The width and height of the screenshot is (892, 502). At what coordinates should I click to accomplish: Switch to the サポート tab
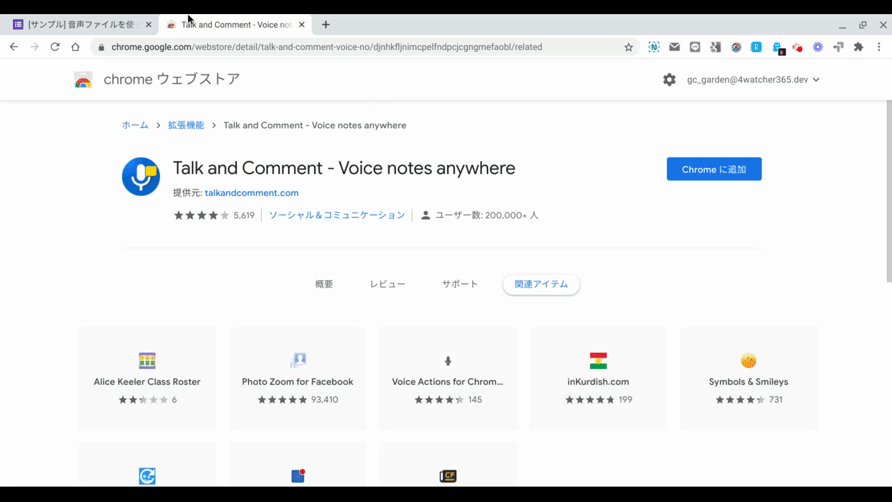click(460, 284)
